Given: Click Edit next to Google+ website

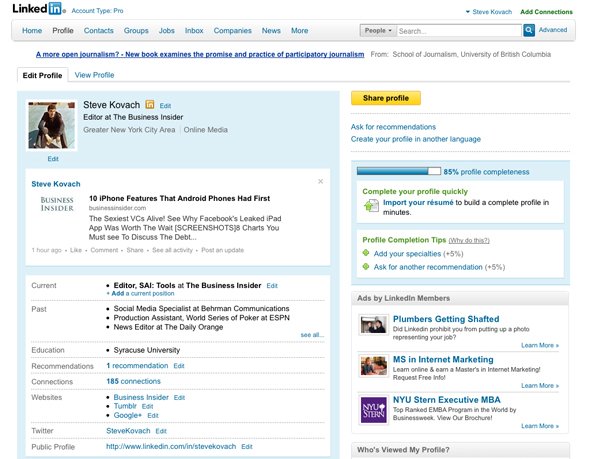Looking at the screenshot, I should click(153, 416).
